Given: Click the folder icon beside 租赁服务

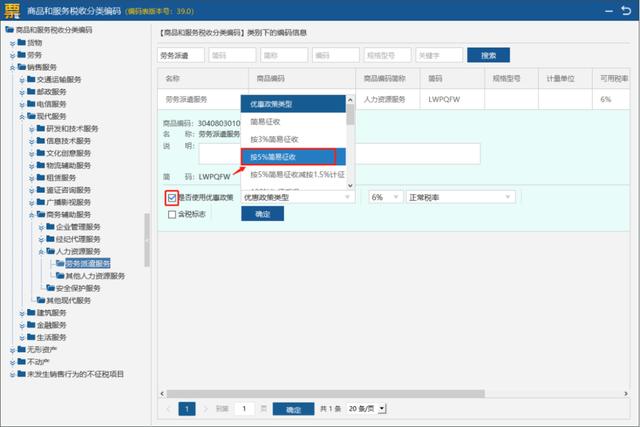Looking at the screenshot, I should [x=41, y=177].
